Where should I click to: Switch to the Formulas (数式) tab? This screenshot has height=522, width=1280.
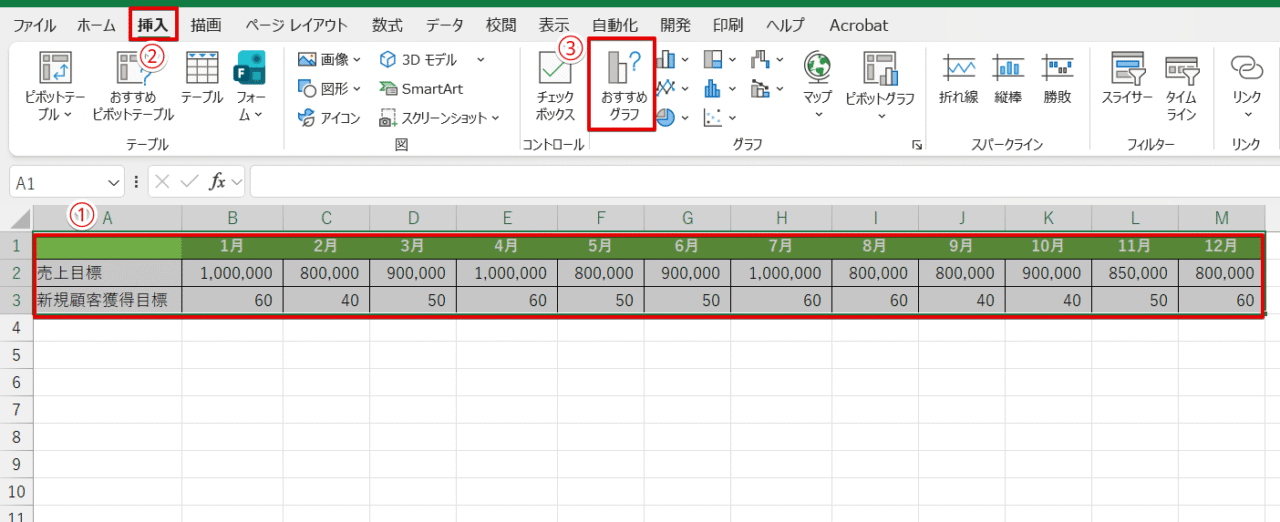[387, 25]
